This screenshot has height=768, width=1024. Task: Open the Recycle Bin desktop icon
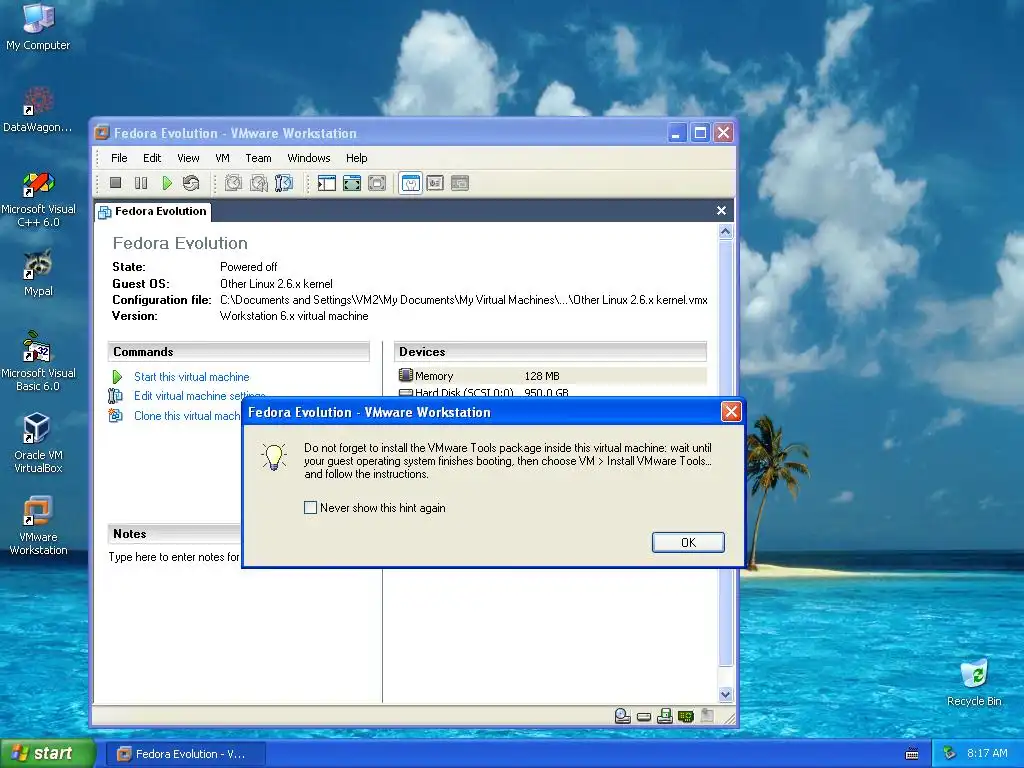tap(974, 682)
